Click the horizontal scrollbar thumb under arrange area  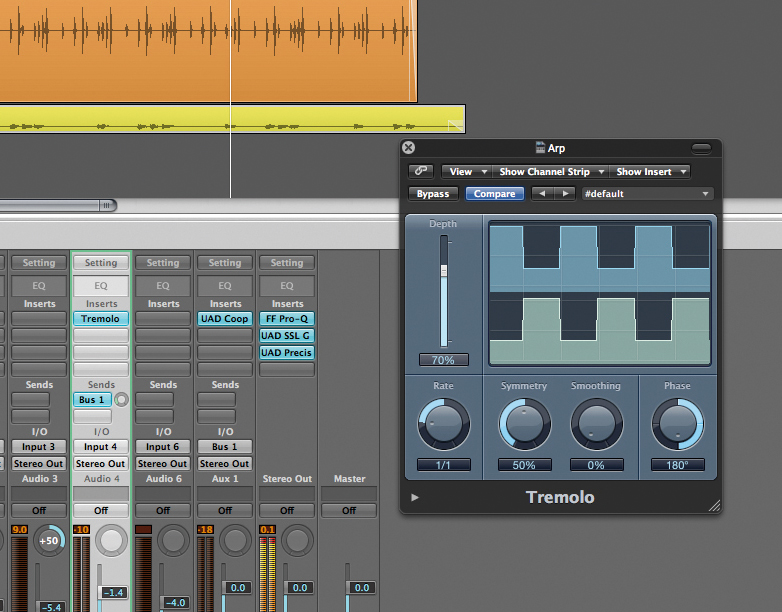[58, 205]
